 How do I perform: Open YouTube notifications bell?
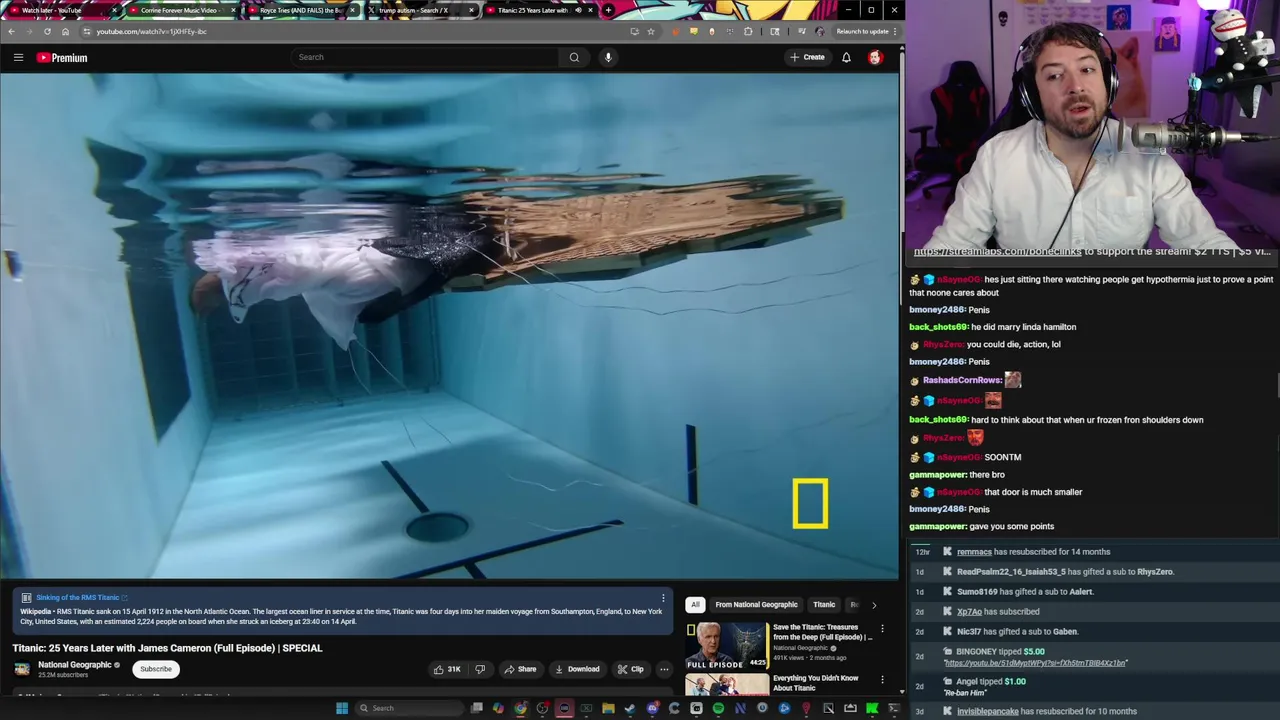[x=846, y=57]
